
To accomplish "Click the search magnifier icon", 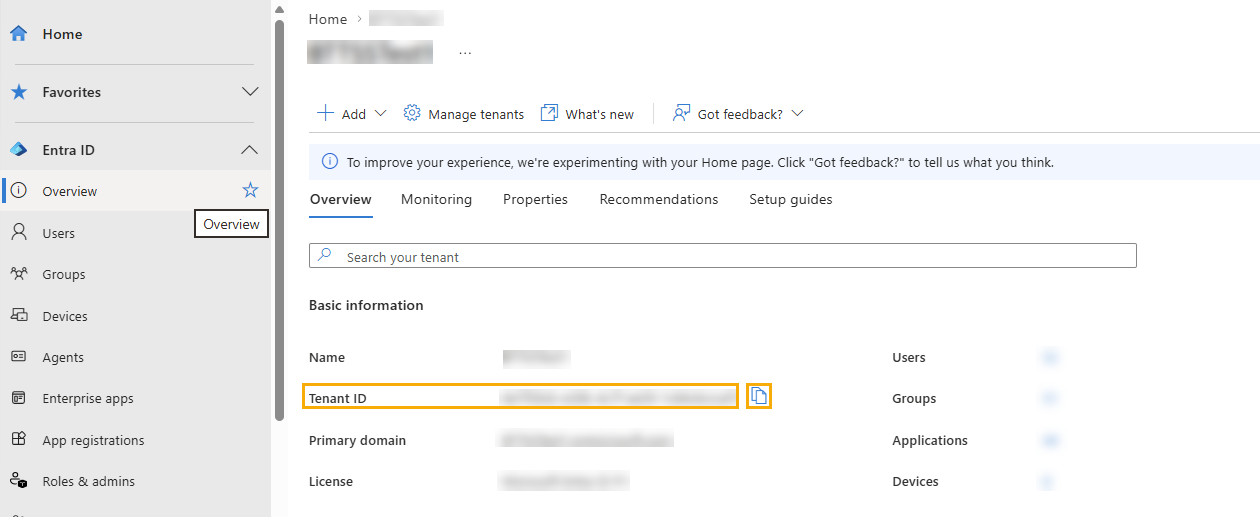I will 325,256.
